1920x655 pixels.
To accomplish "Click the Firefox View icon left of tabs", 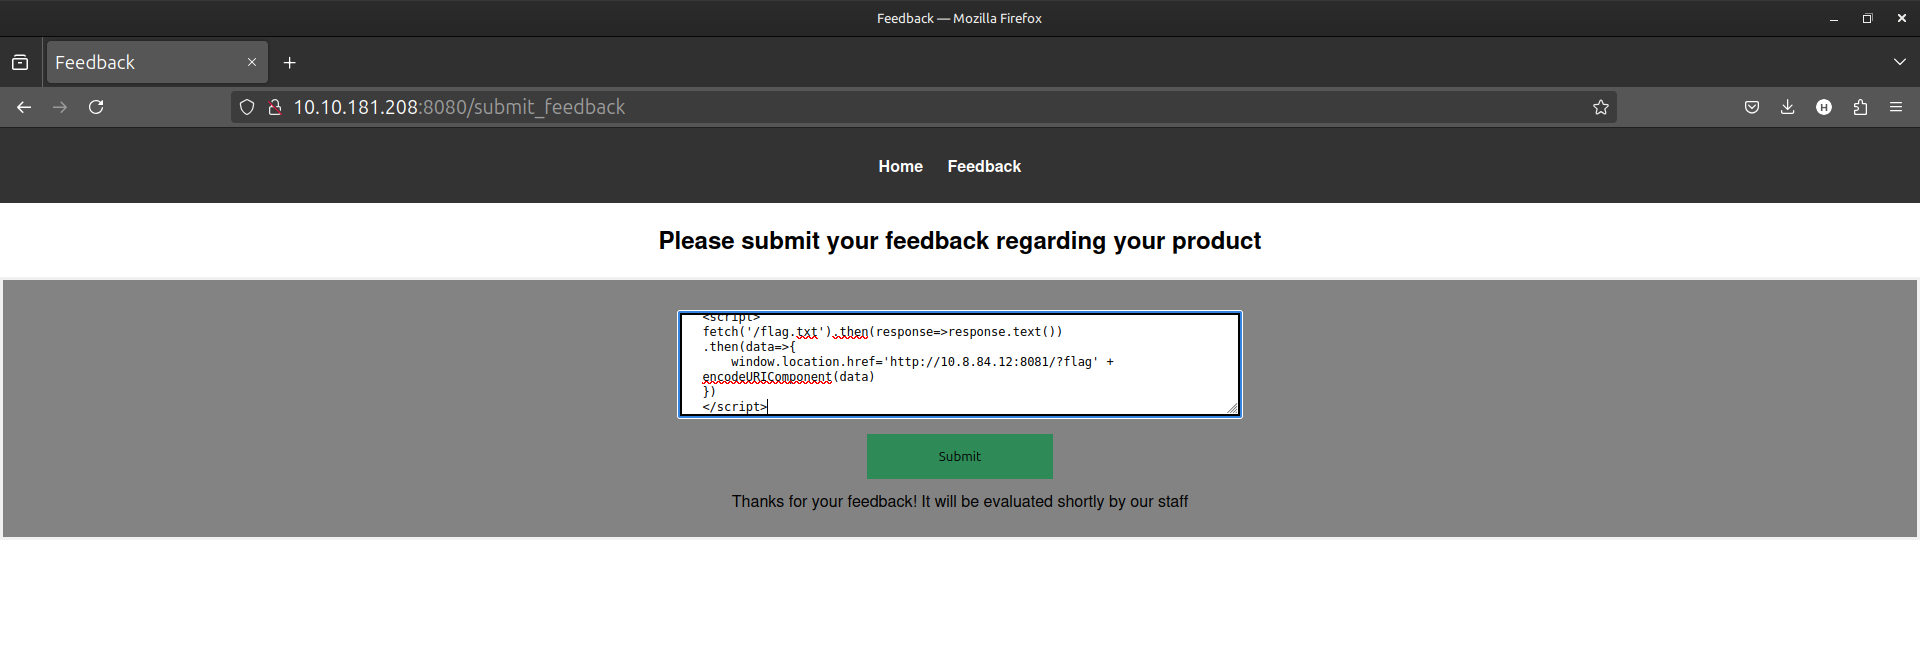I will click(x=20, y=62).
